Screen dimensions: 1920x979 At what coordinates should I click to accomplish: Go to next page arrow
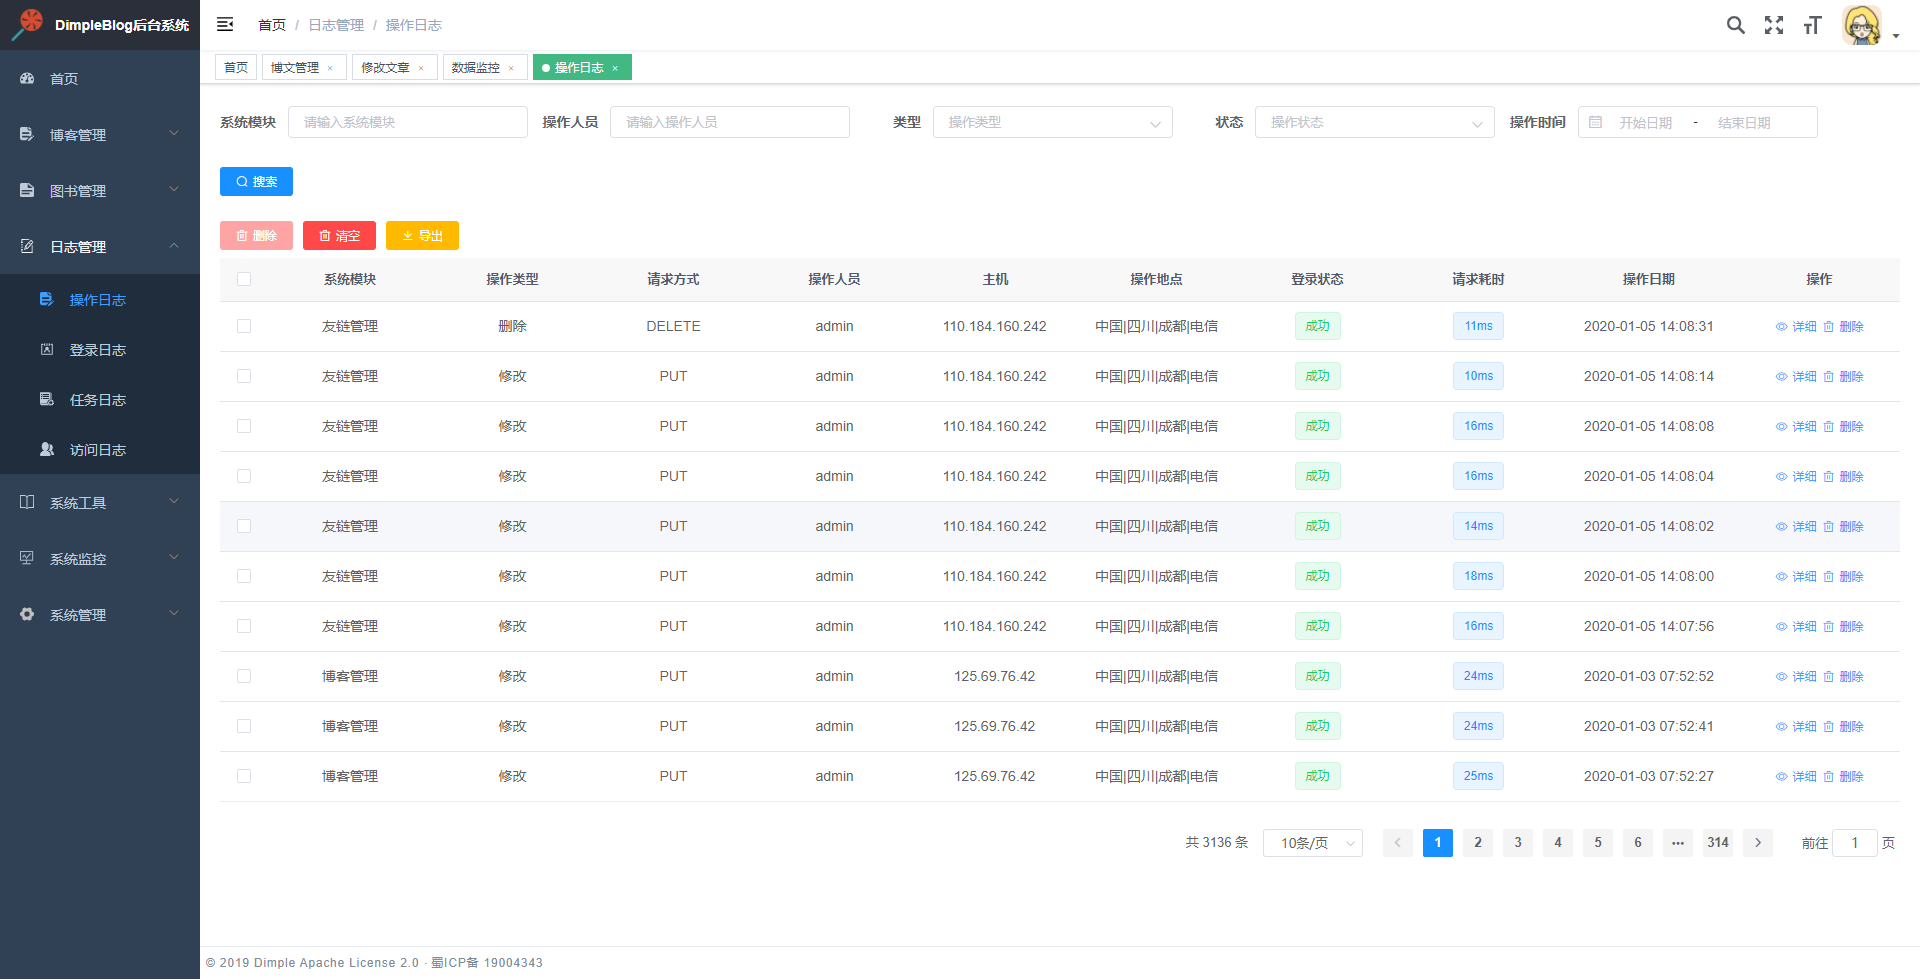coord(1758,843)
